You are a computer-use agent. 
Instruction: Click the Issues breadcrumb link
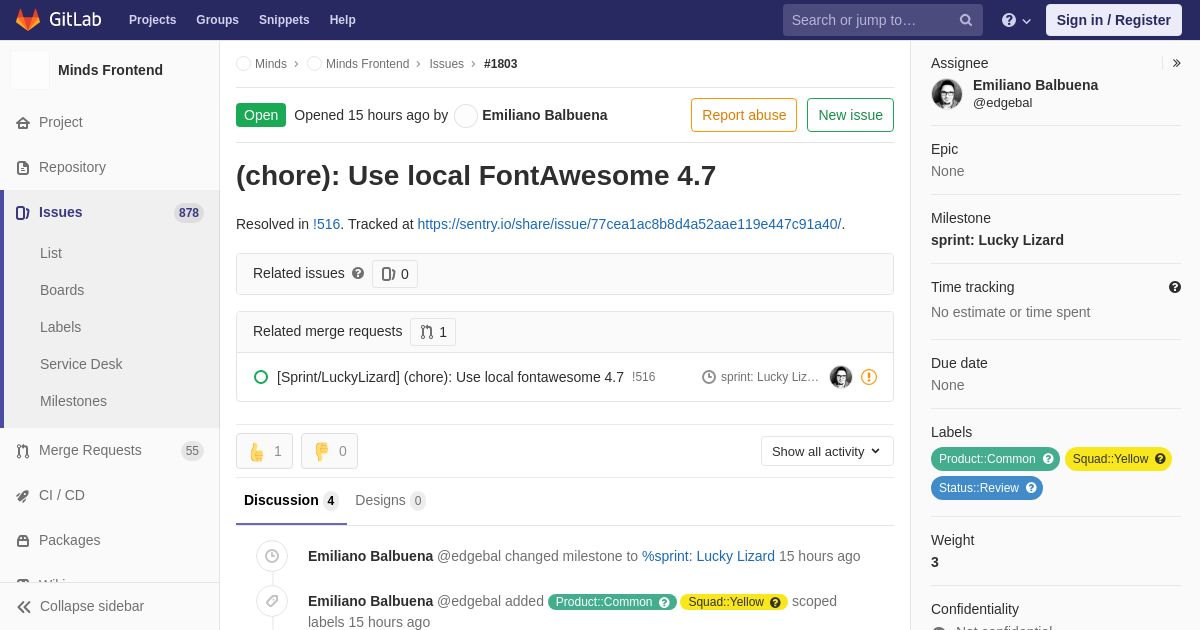[x=446, y=64]
